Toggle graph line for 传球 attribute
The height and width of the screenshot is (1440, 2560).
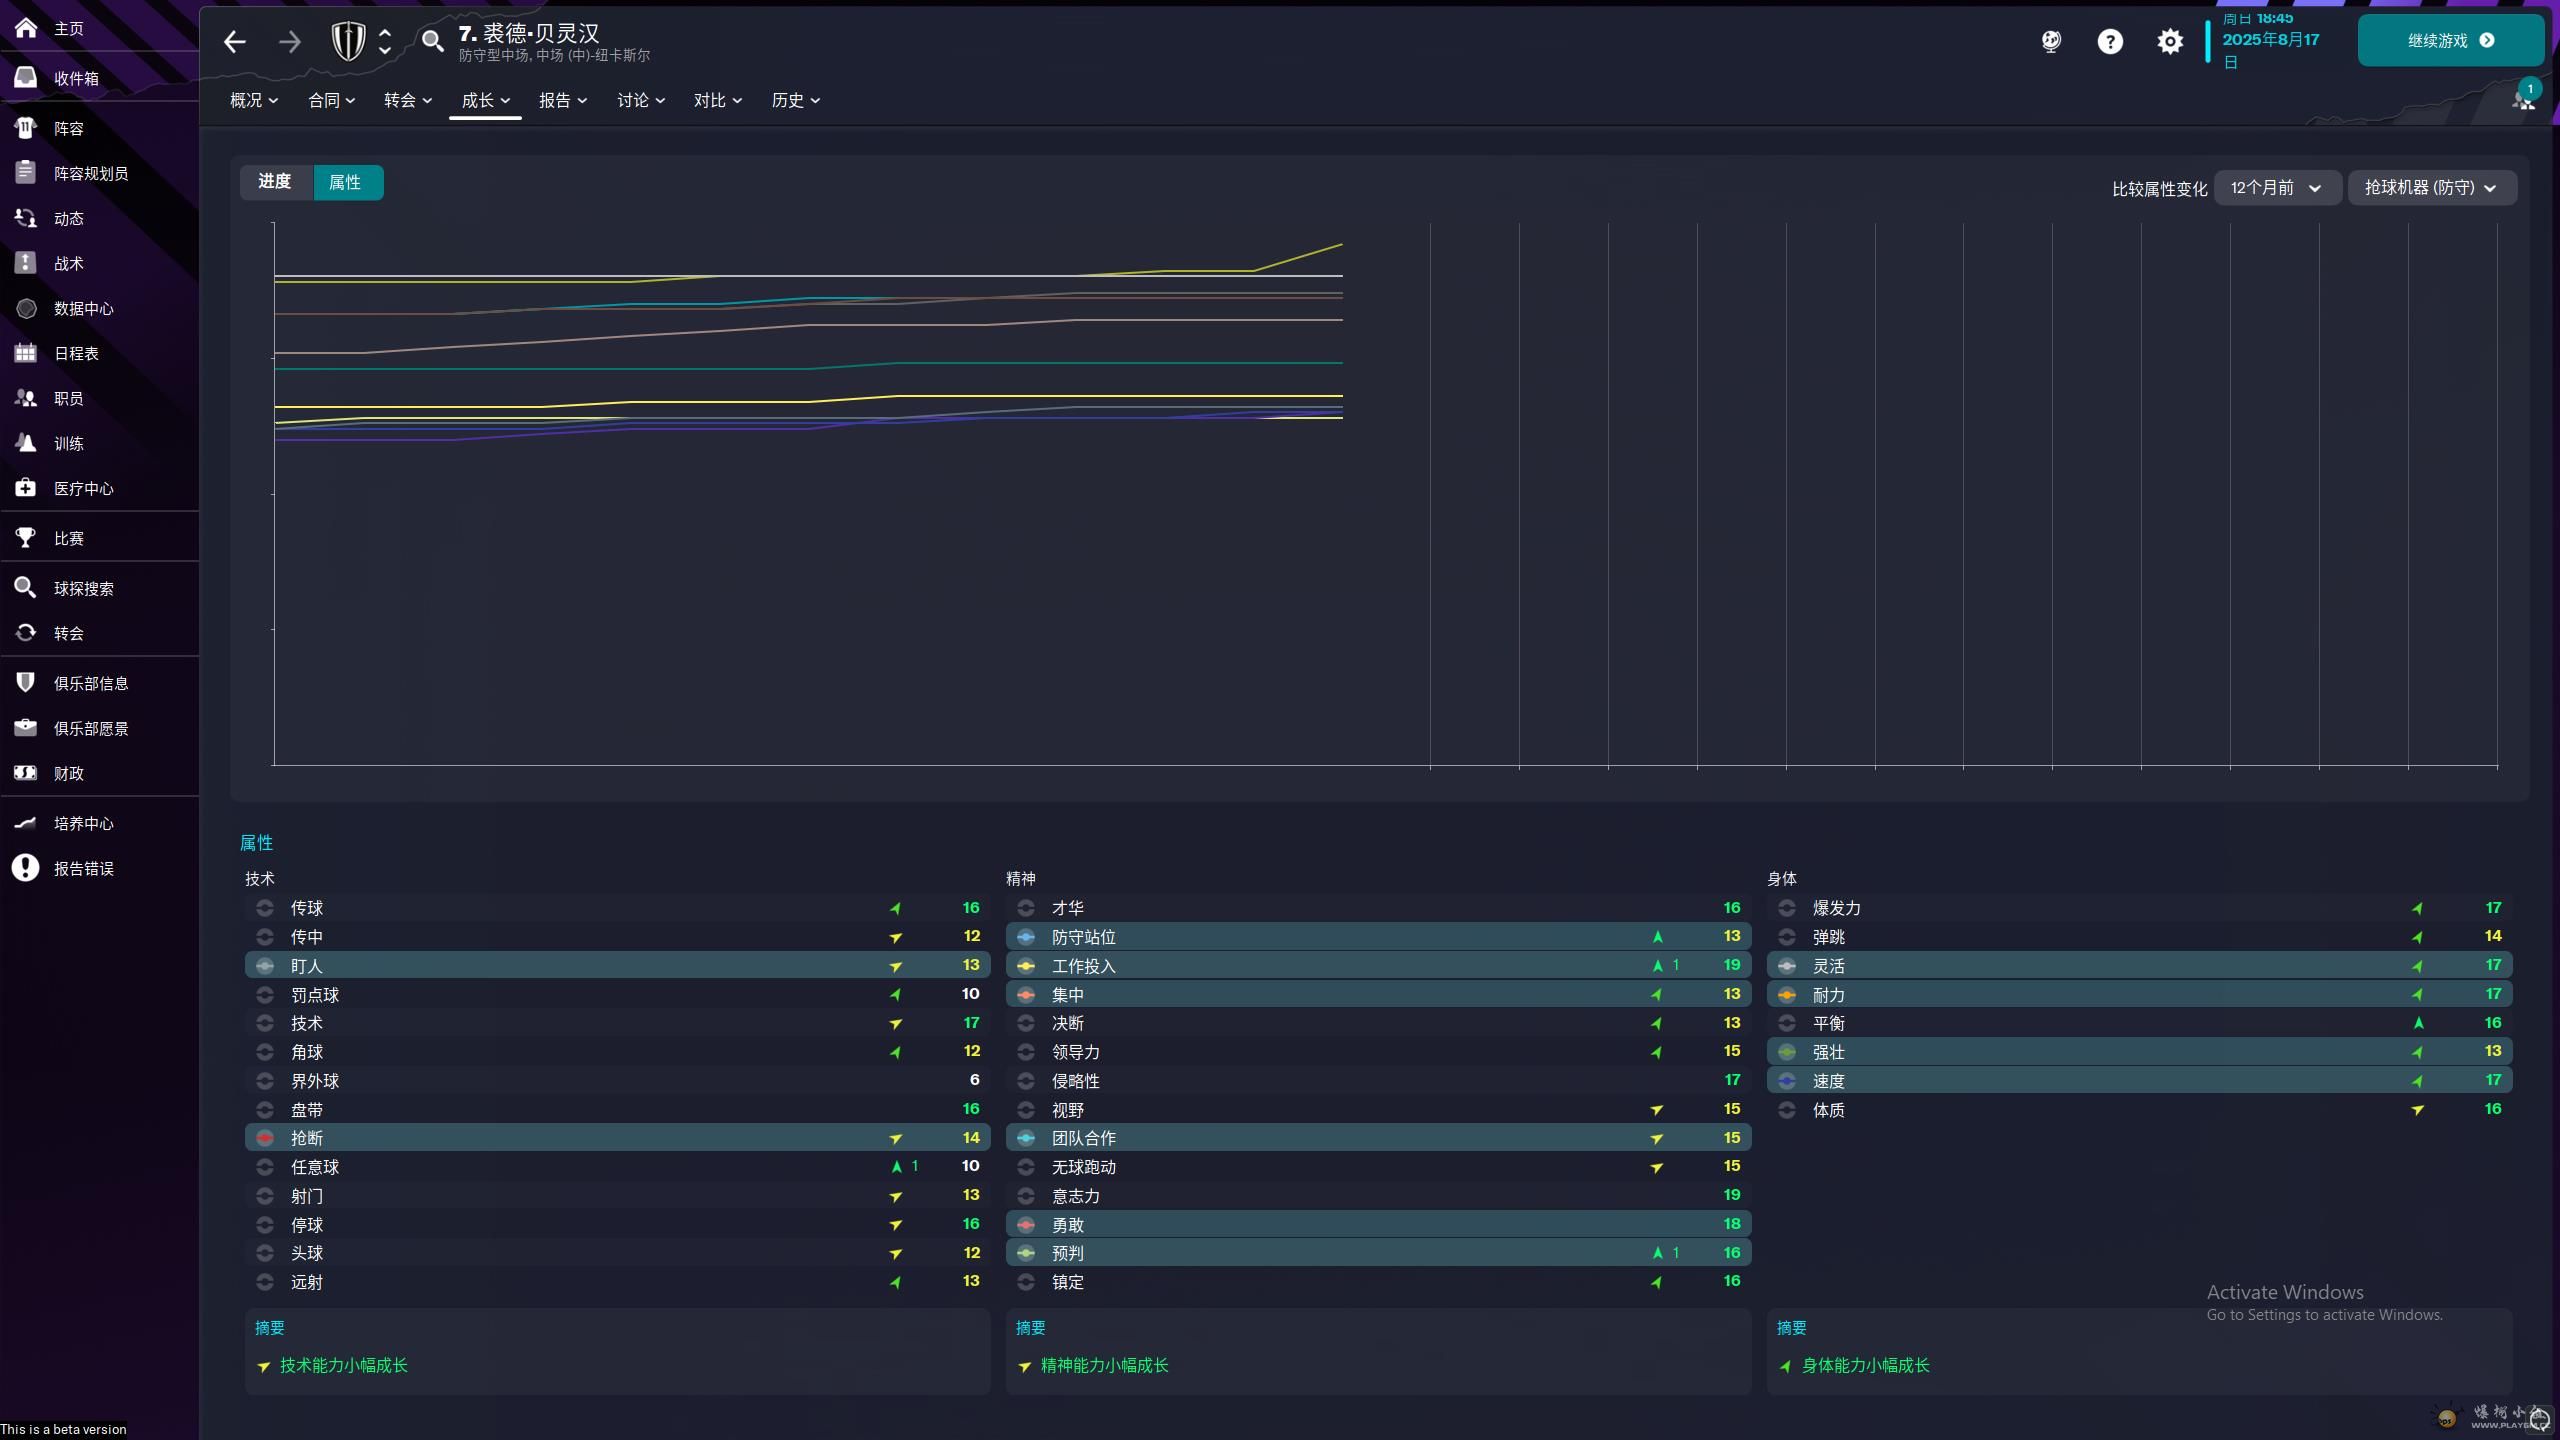click(x=265, y=908)
